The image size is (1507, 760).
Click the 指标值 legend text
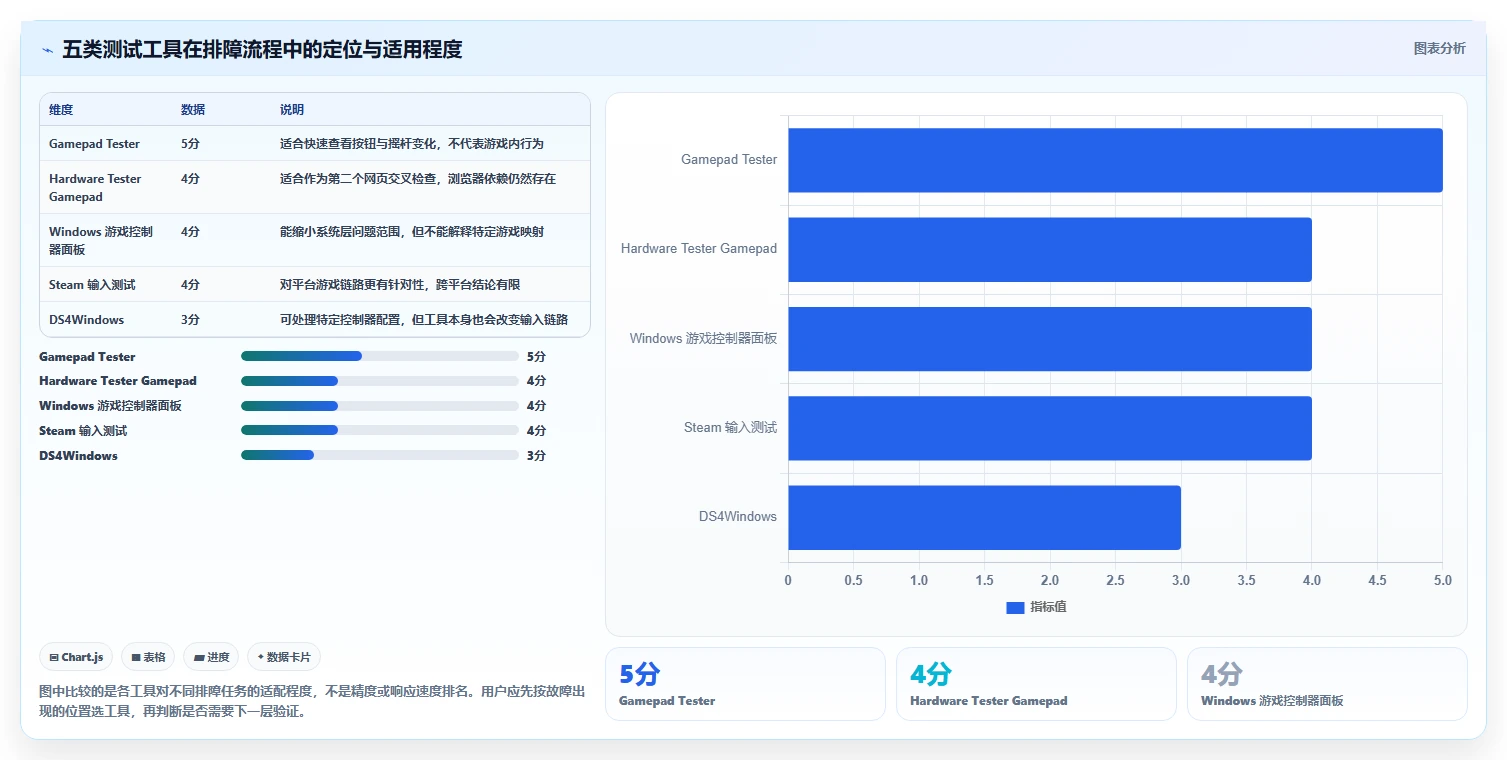1049,608
